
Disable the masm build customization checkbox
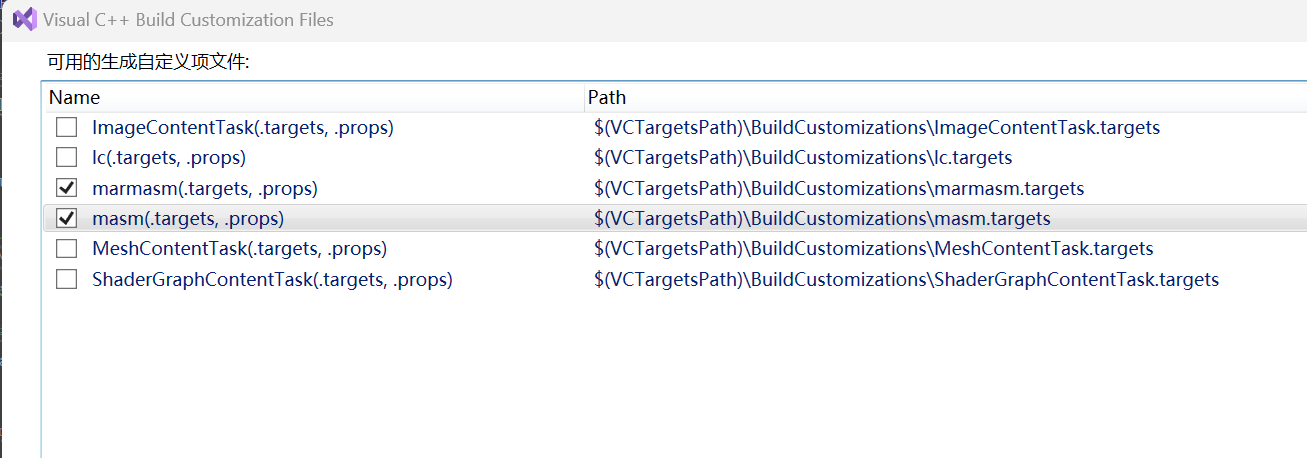66,218
